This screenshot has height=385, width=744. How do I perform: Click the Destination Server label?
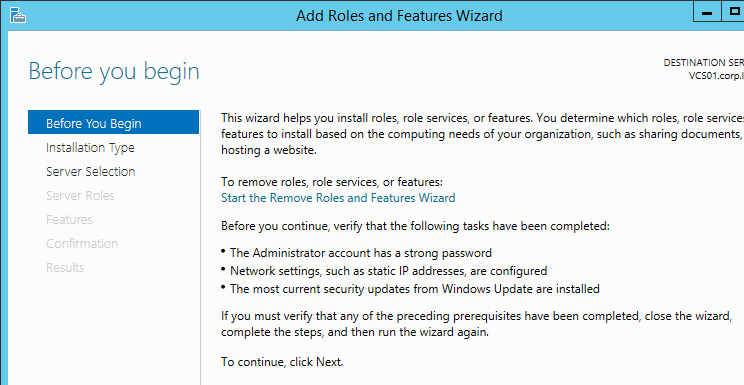[704, 63]
